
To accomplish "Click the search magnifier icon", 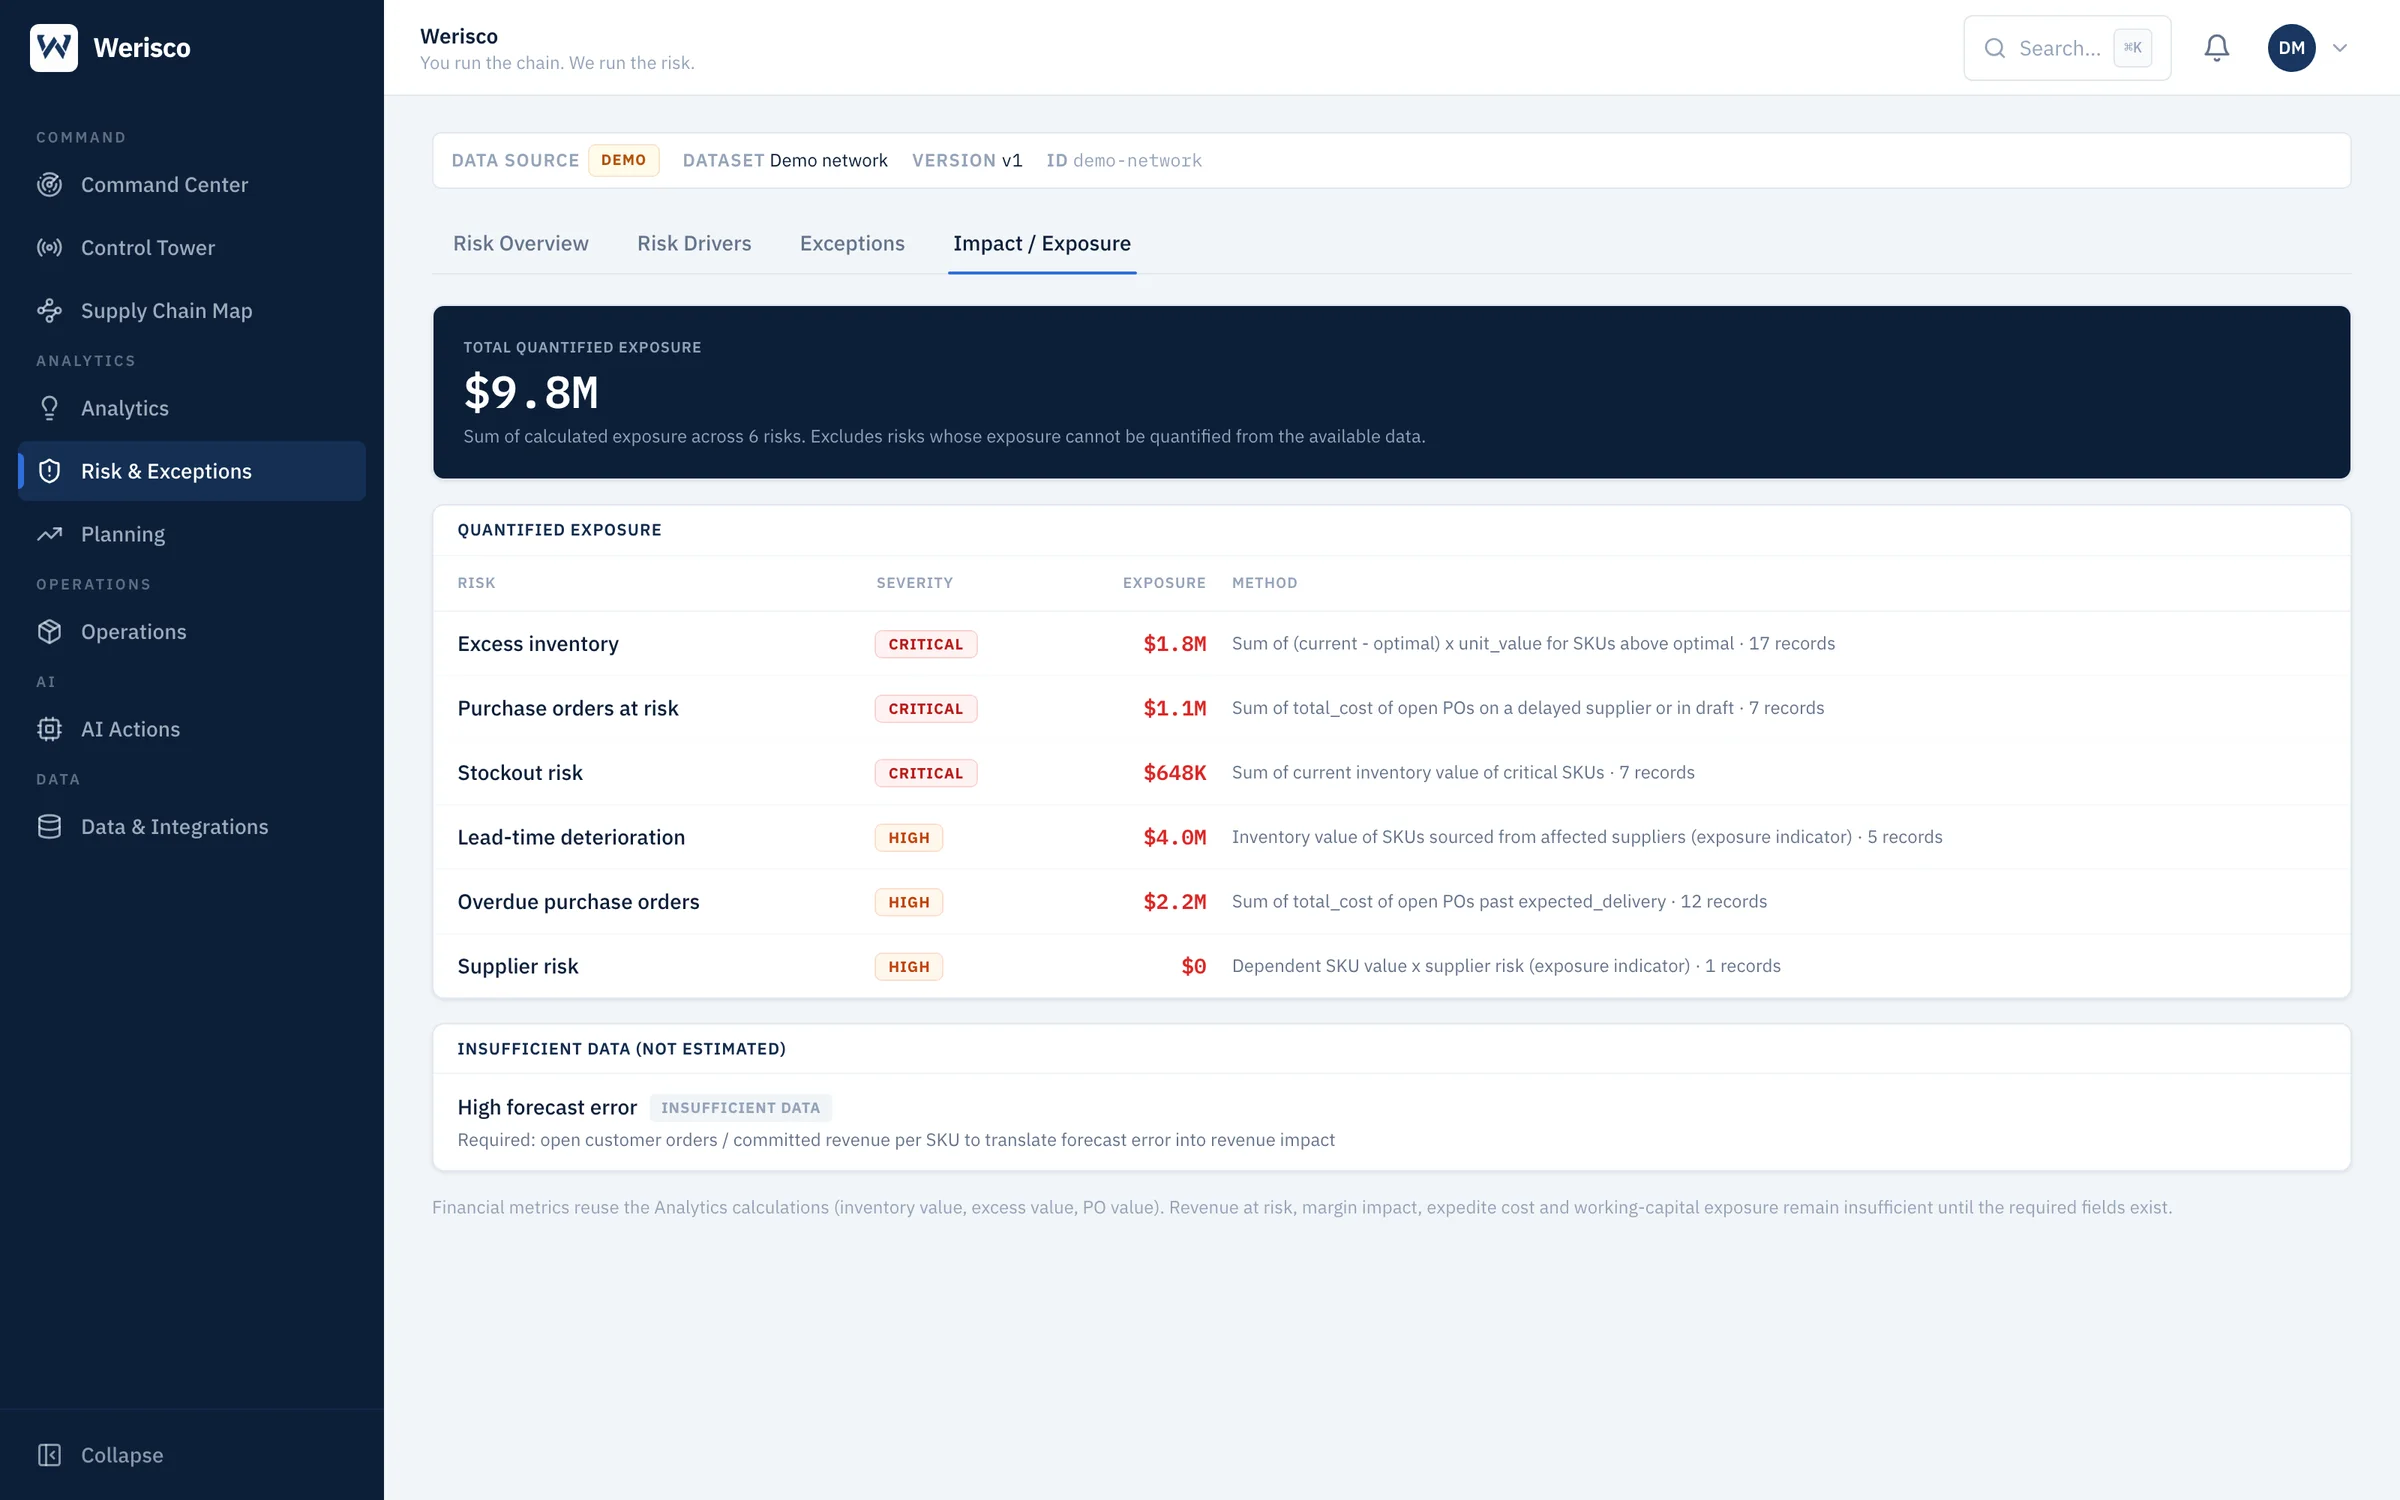I will click(1995, 48).
